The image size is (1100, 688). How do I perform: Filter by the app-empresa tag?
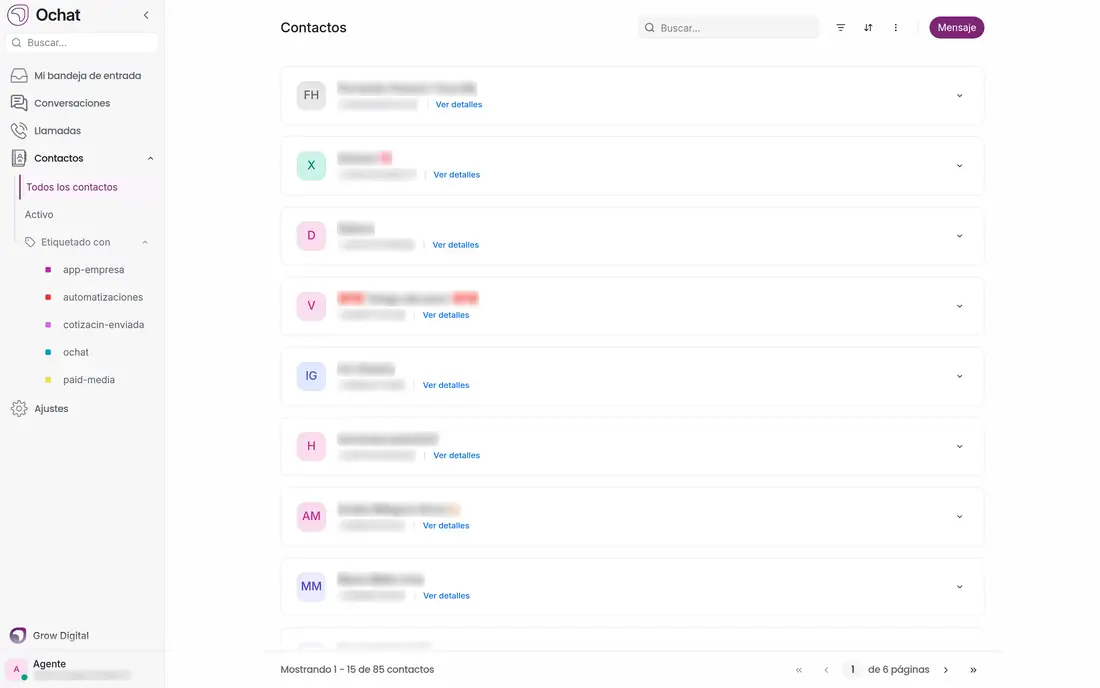93,269
